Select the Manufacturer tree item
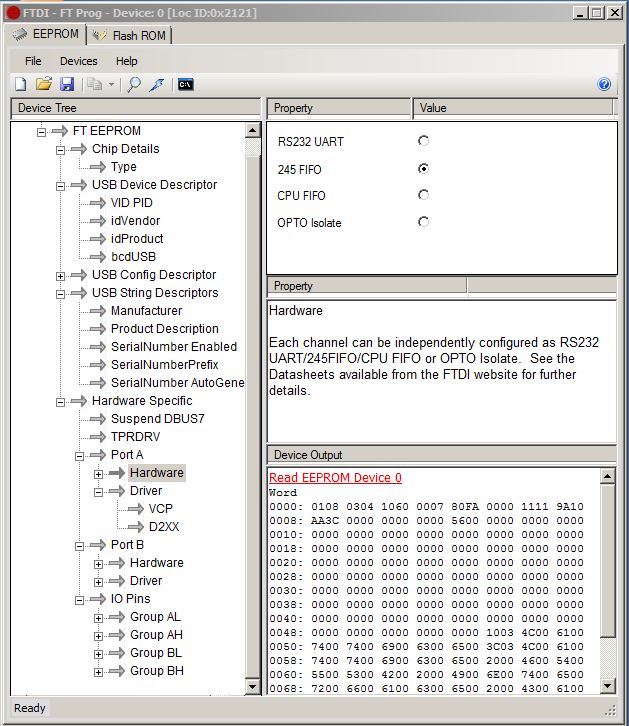Viewport: 629px width, 726px height. 146,311
